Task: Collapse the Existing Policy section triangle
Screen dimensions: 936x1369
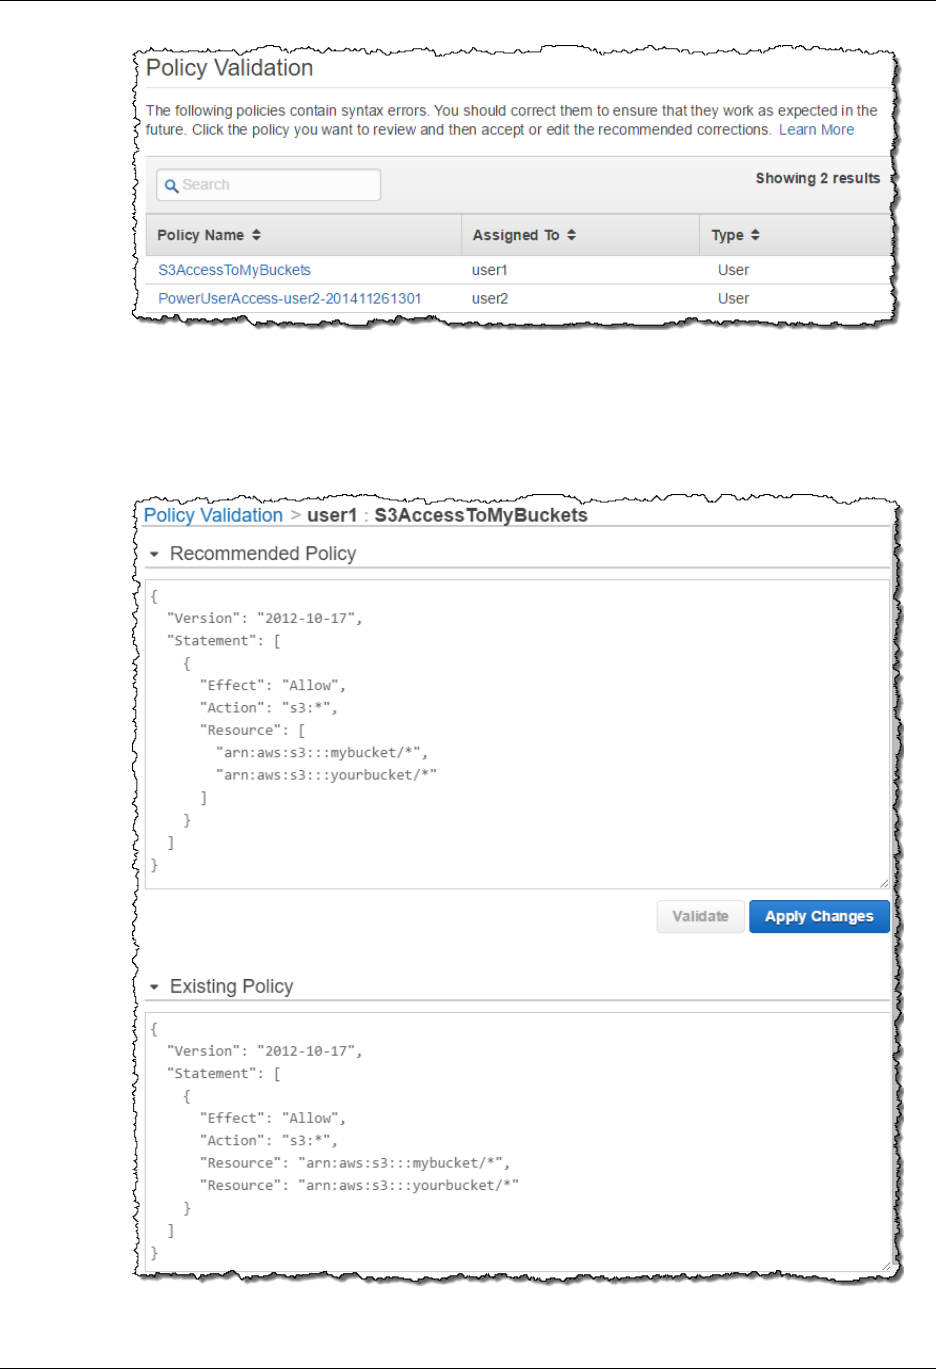Action: (155, 987)
